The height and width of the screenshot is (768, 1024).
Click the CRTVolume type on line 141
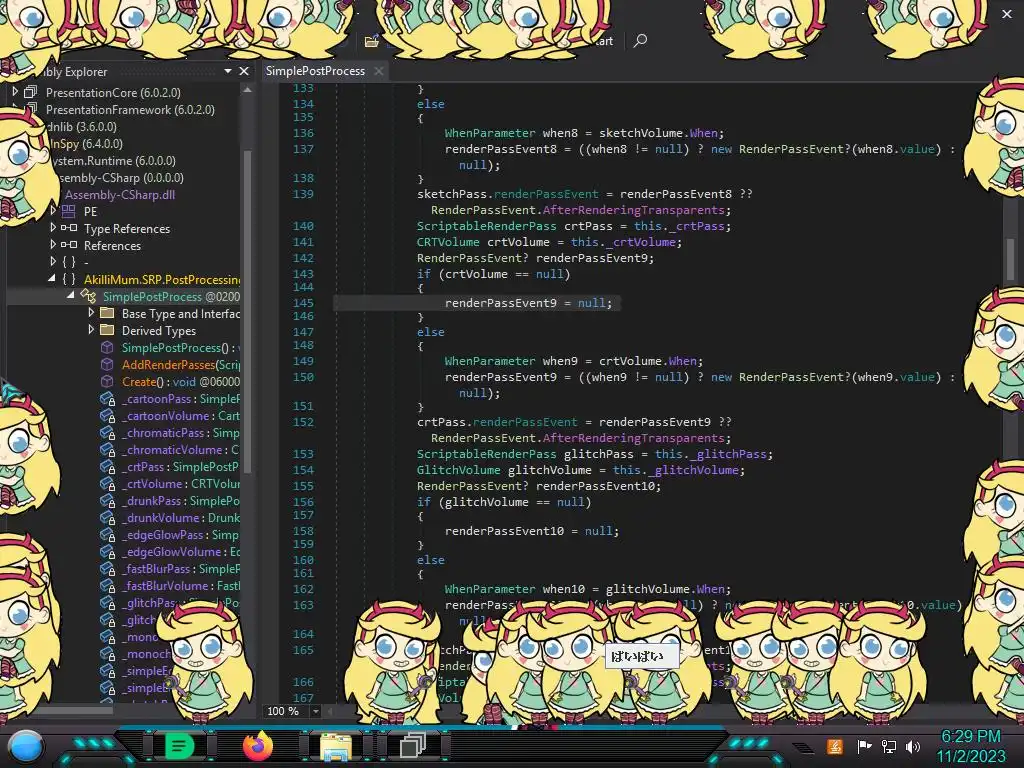click(448, 242)
